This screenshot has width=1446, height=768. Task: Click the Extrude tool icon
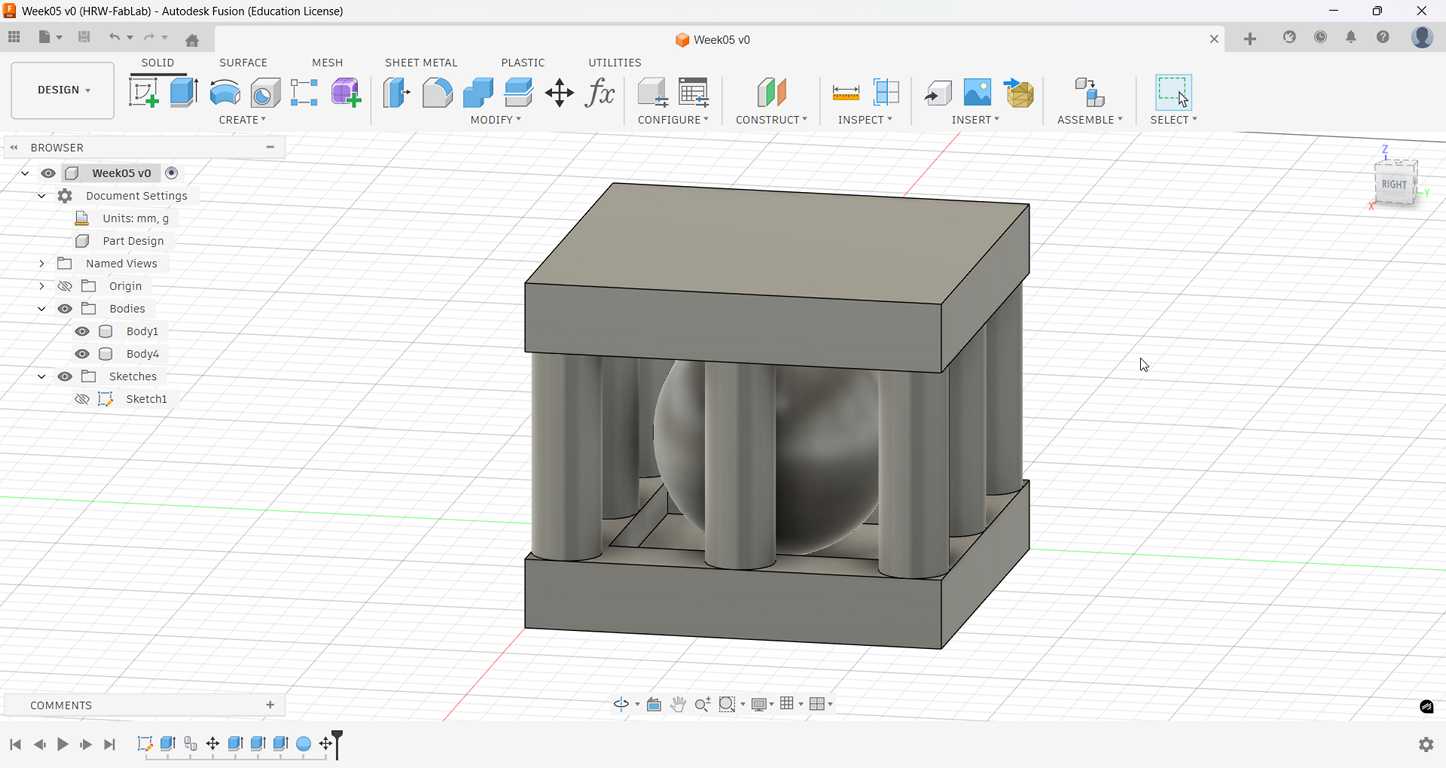coord(184,93)
